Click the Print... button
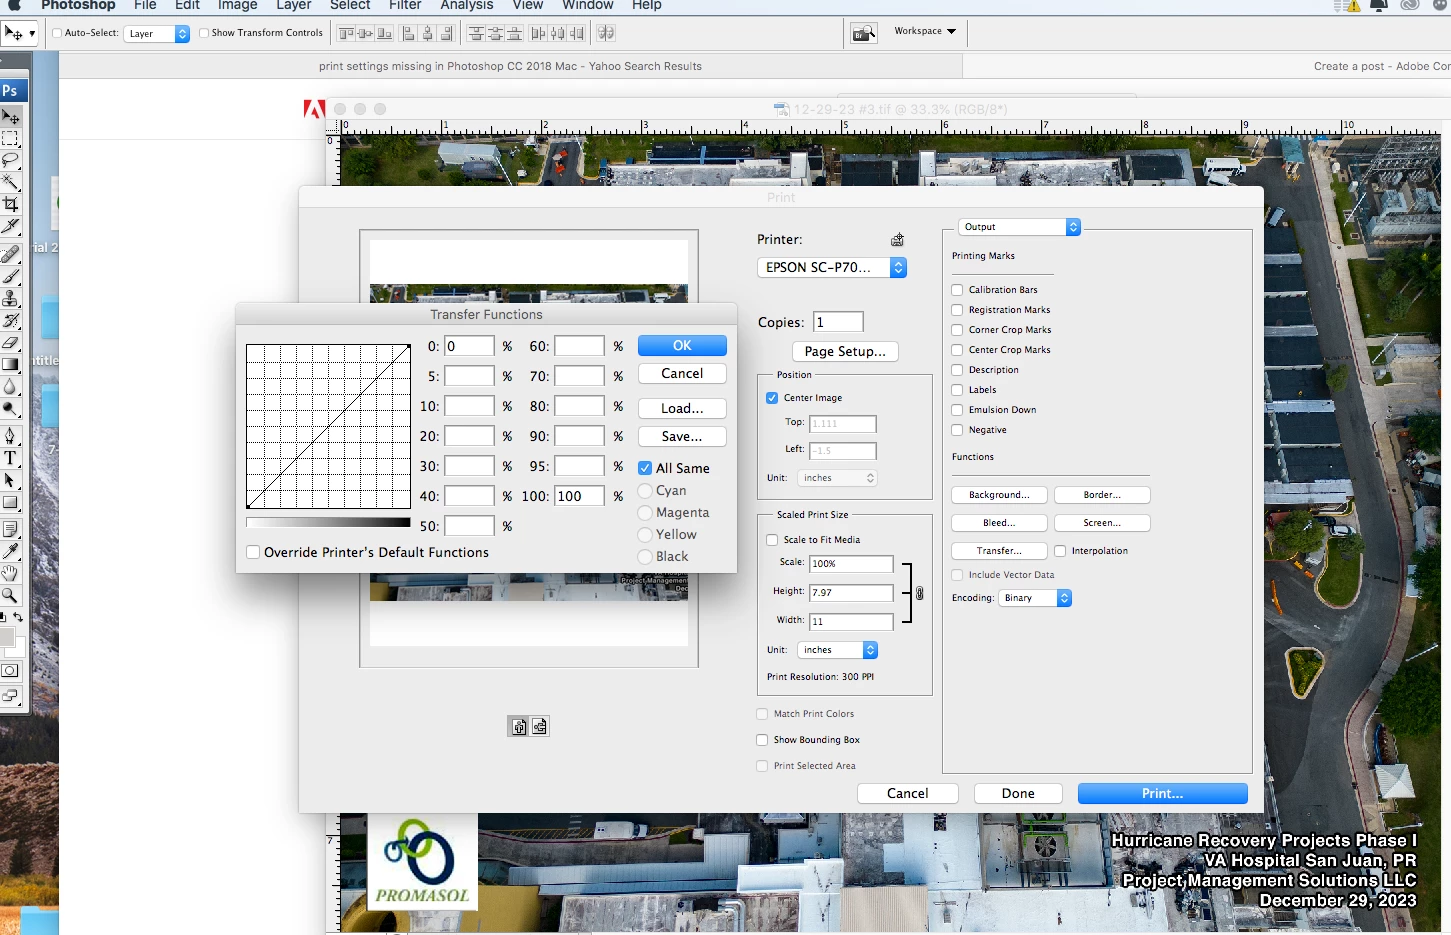Viewport: 1451px width, 935px height. point(1162,793)
